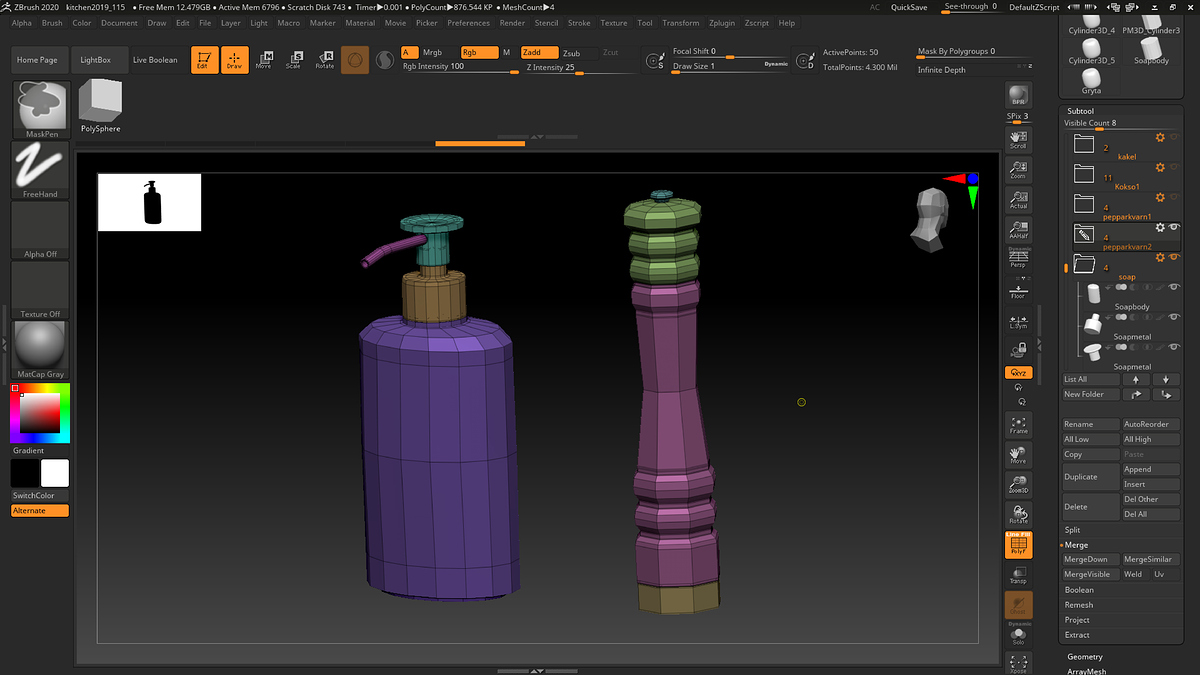Toggle Solo mode

(x=1018, y=635)
